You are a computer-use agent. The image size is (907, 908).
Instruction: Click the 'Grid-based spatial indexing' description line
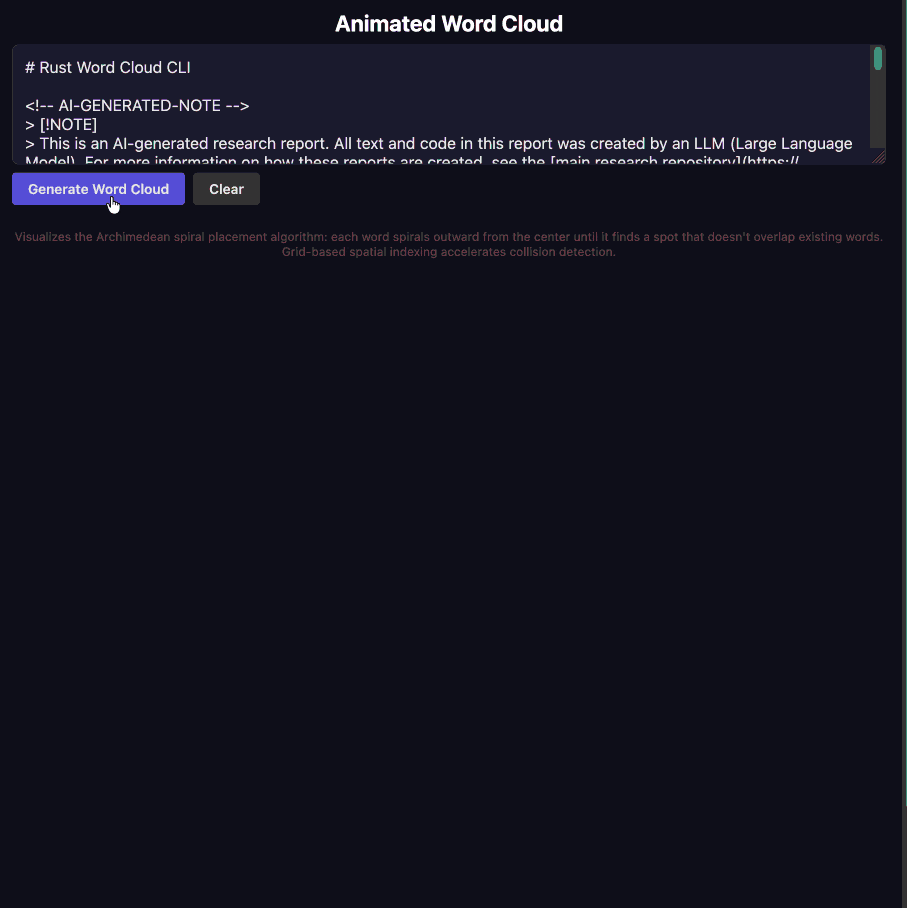coord(448,252)
